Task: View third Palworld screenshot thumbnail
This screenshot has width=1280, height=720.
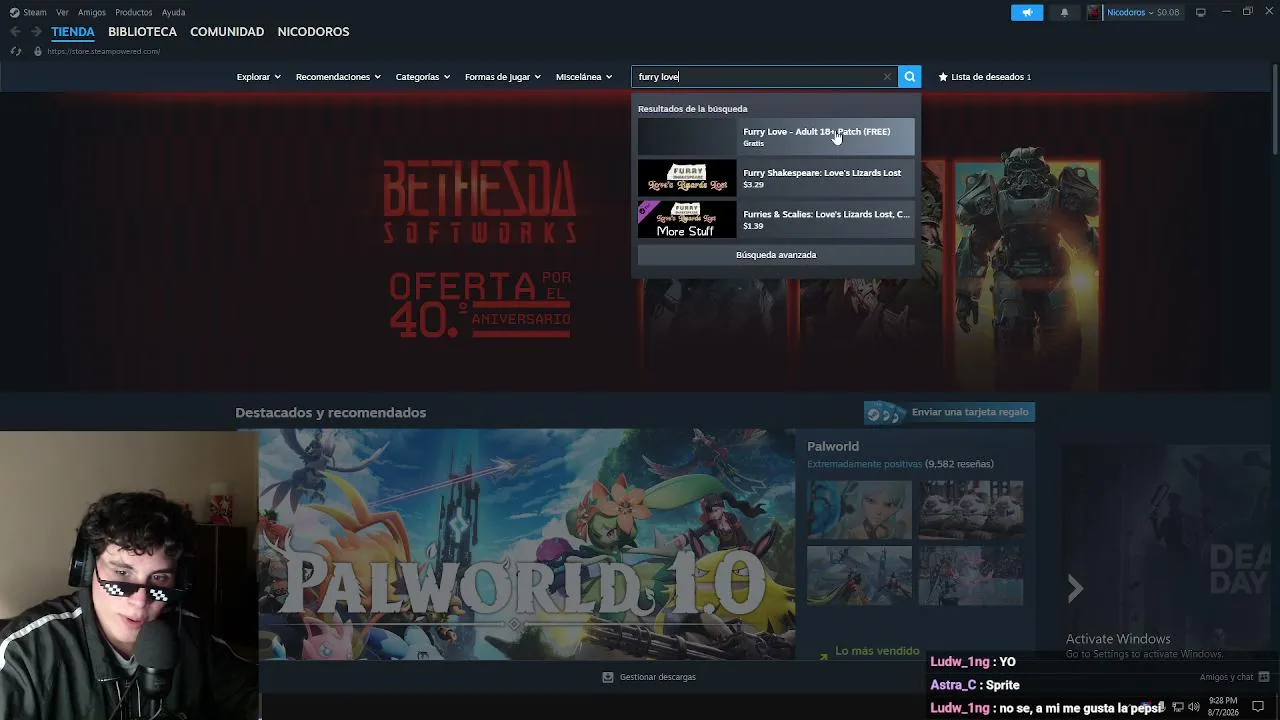Action: click(x=860, y=576)
